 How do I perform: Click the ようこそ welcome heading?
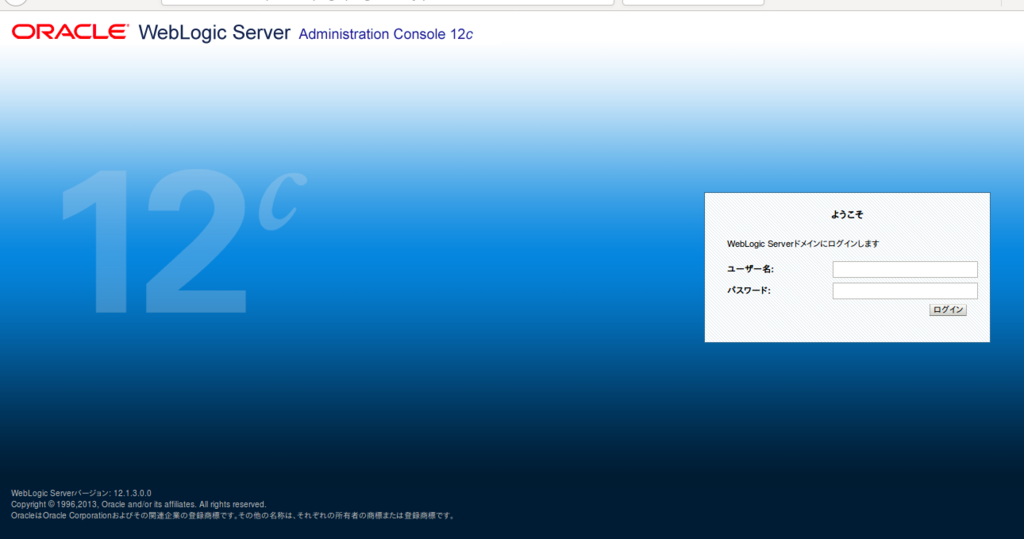click(x=847, y=214)
